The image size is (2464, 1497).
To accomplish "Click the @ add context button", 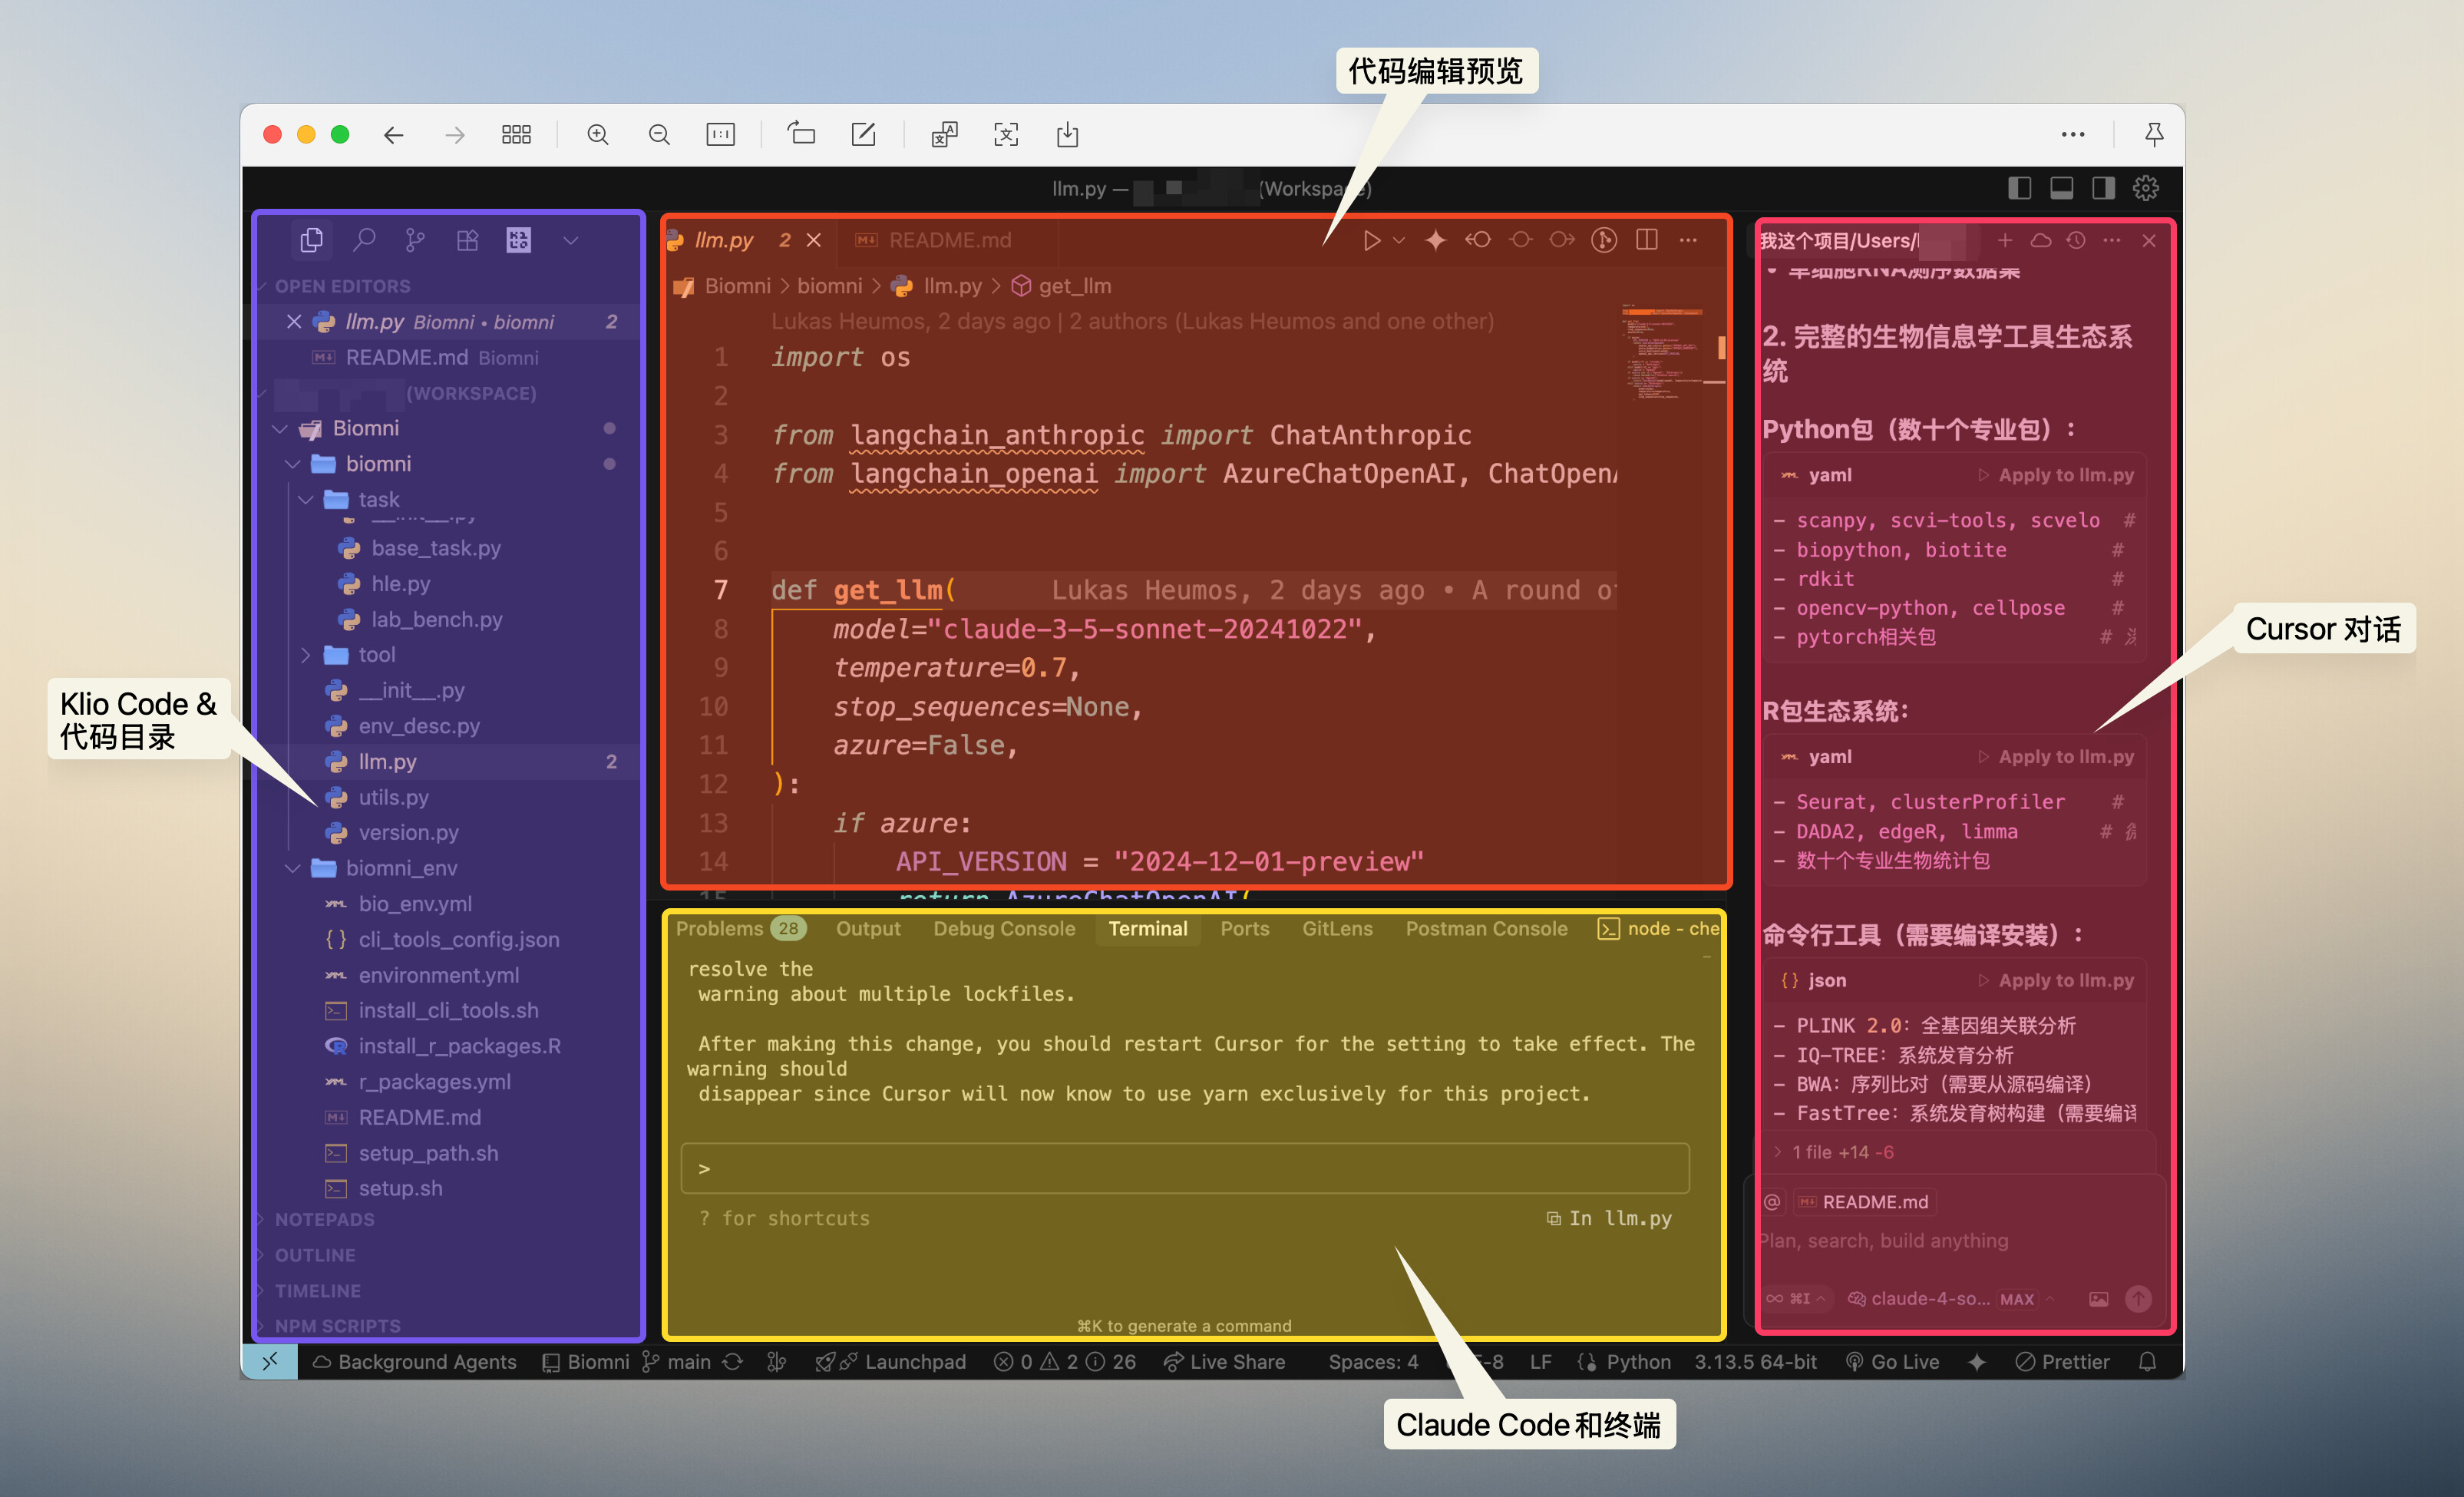I will tap(1772, 1202).
